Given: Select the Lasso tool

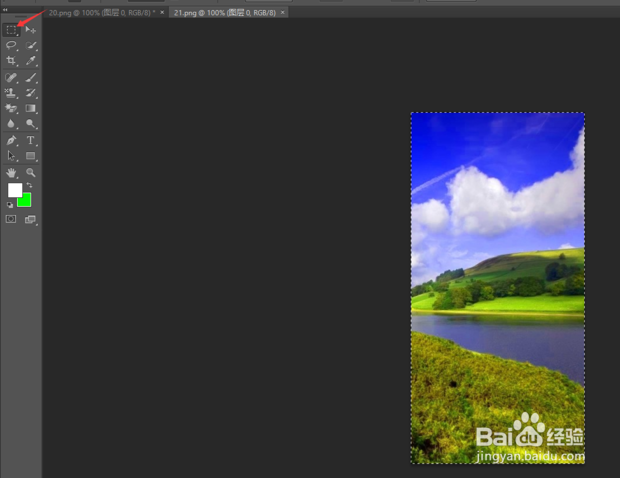Looking at the screenshot, I should pyautogui.click(x=11, y=45).
